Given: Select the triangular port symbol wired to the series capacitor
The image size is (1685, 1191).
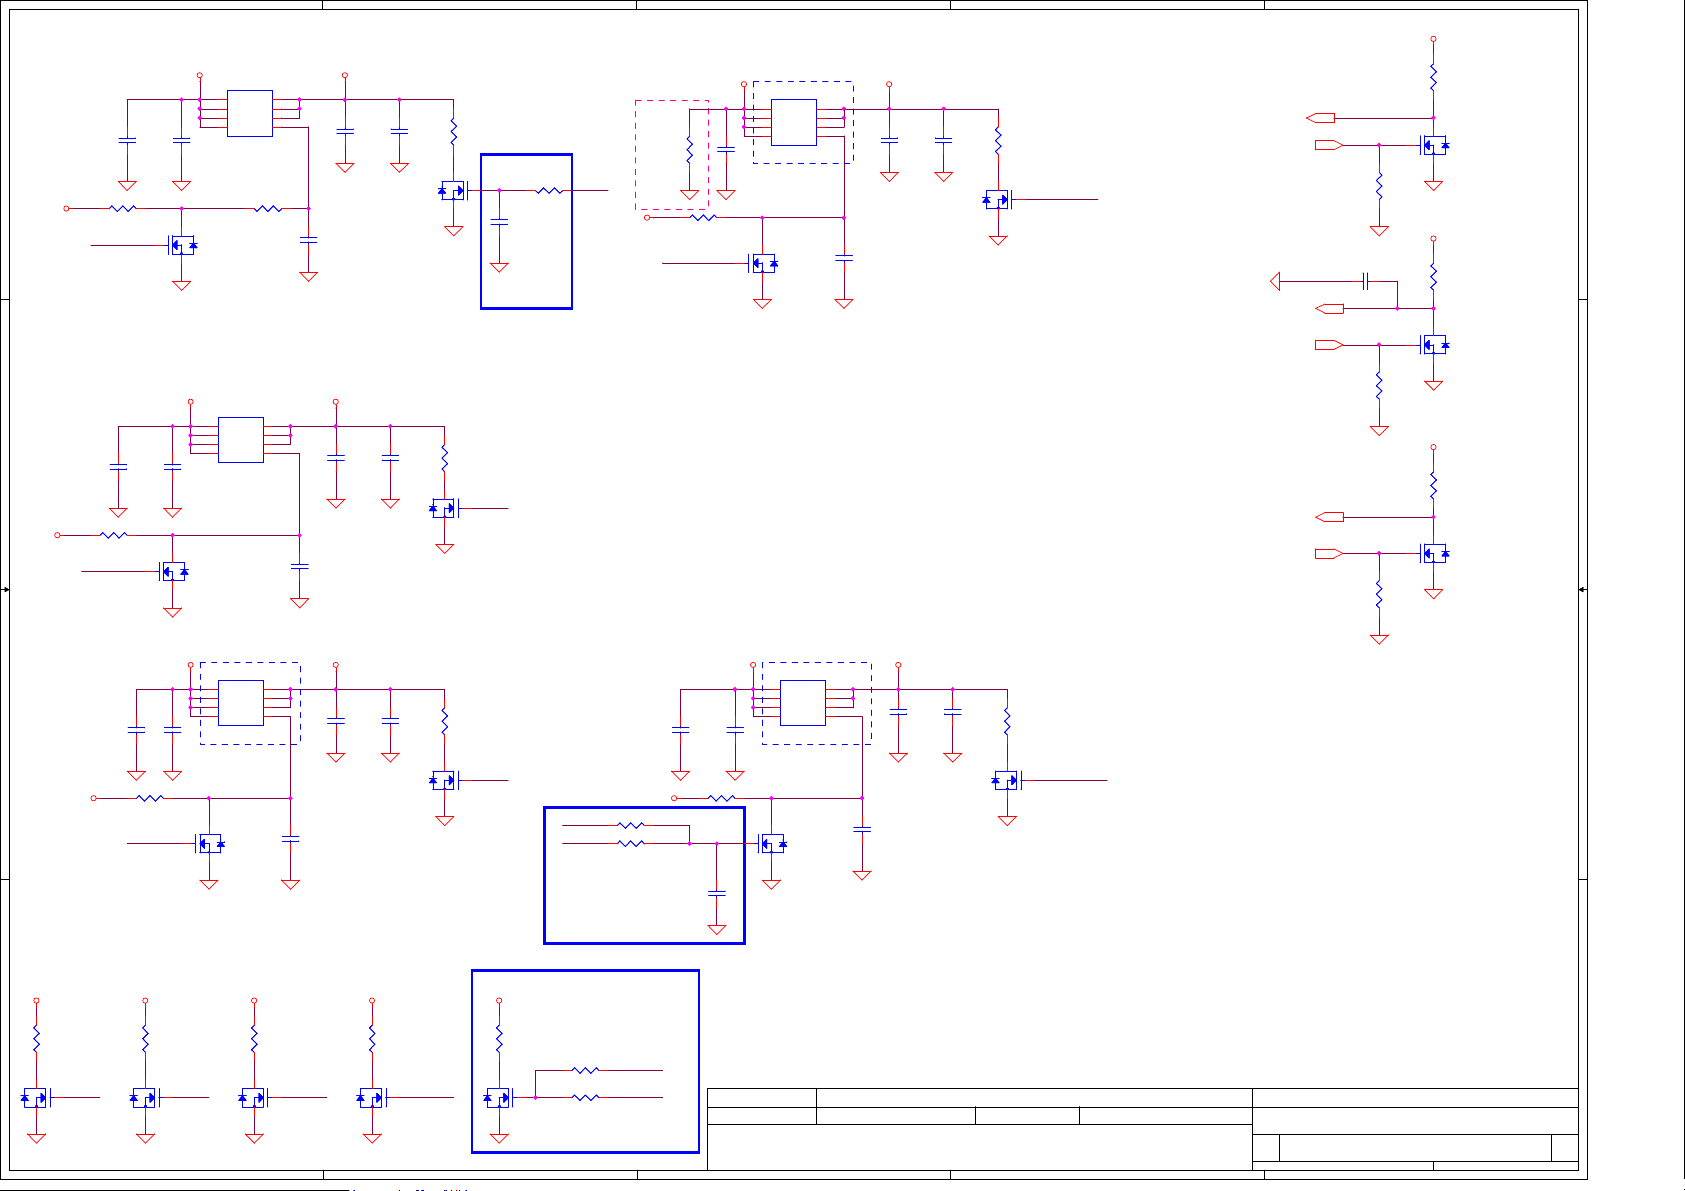Looking at the screenshot, I should pos(1275,282).
